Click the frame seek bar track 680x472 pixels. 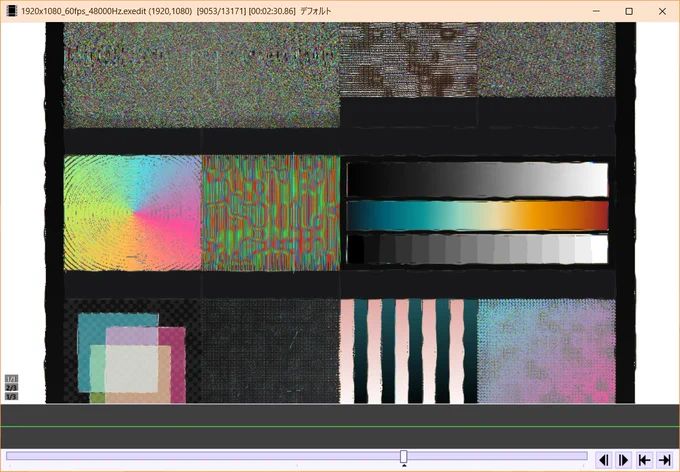(297, 456)
